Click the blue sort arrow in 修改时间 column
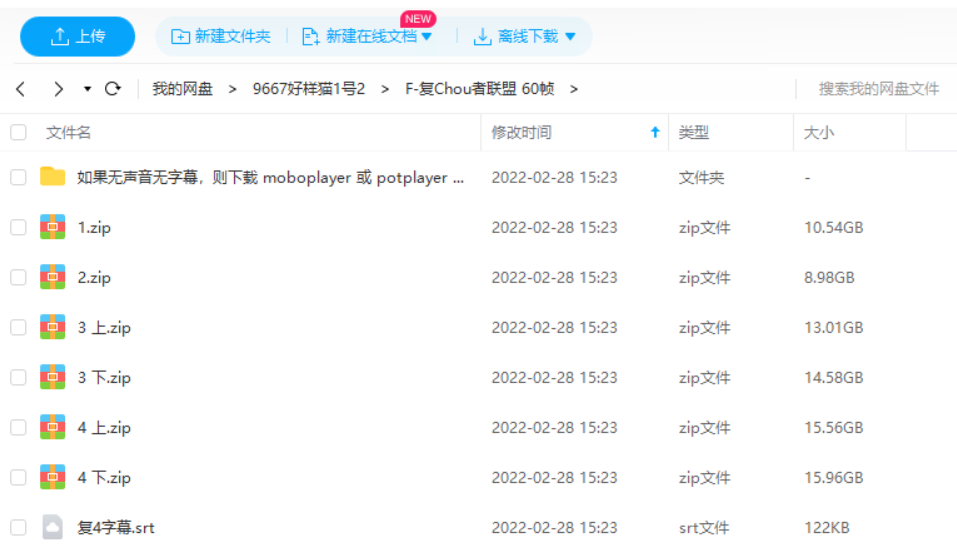 click(655, 132)
